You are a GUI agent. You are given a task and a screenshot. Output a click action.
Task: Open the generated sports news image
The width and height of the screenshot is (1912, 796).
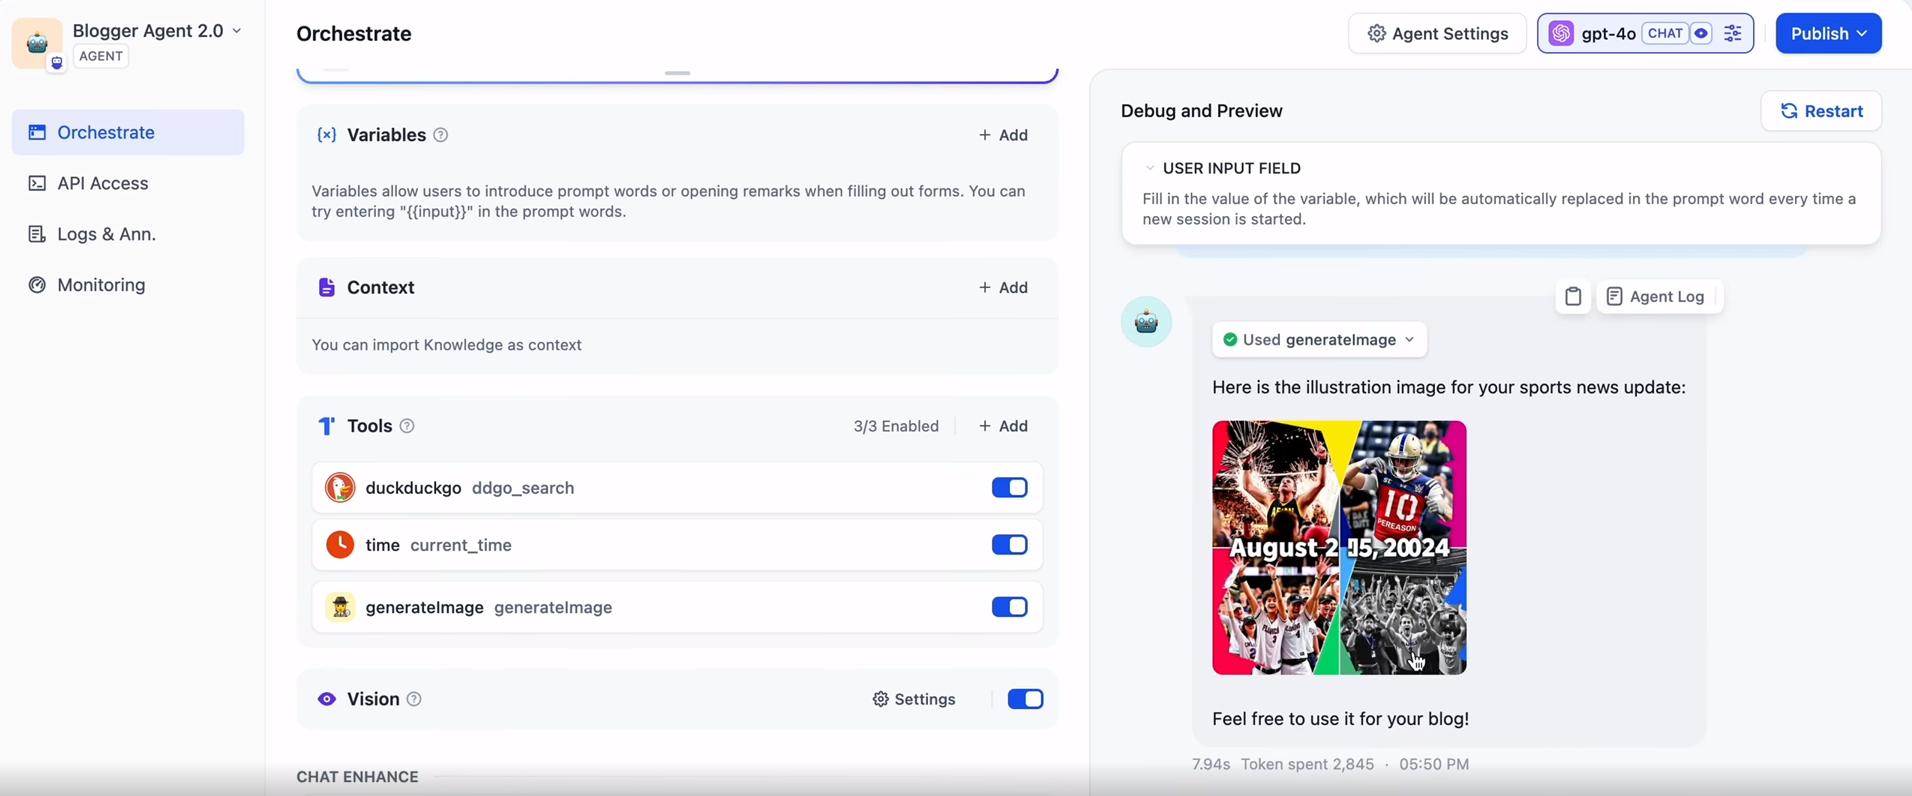tap(1339, 548)
